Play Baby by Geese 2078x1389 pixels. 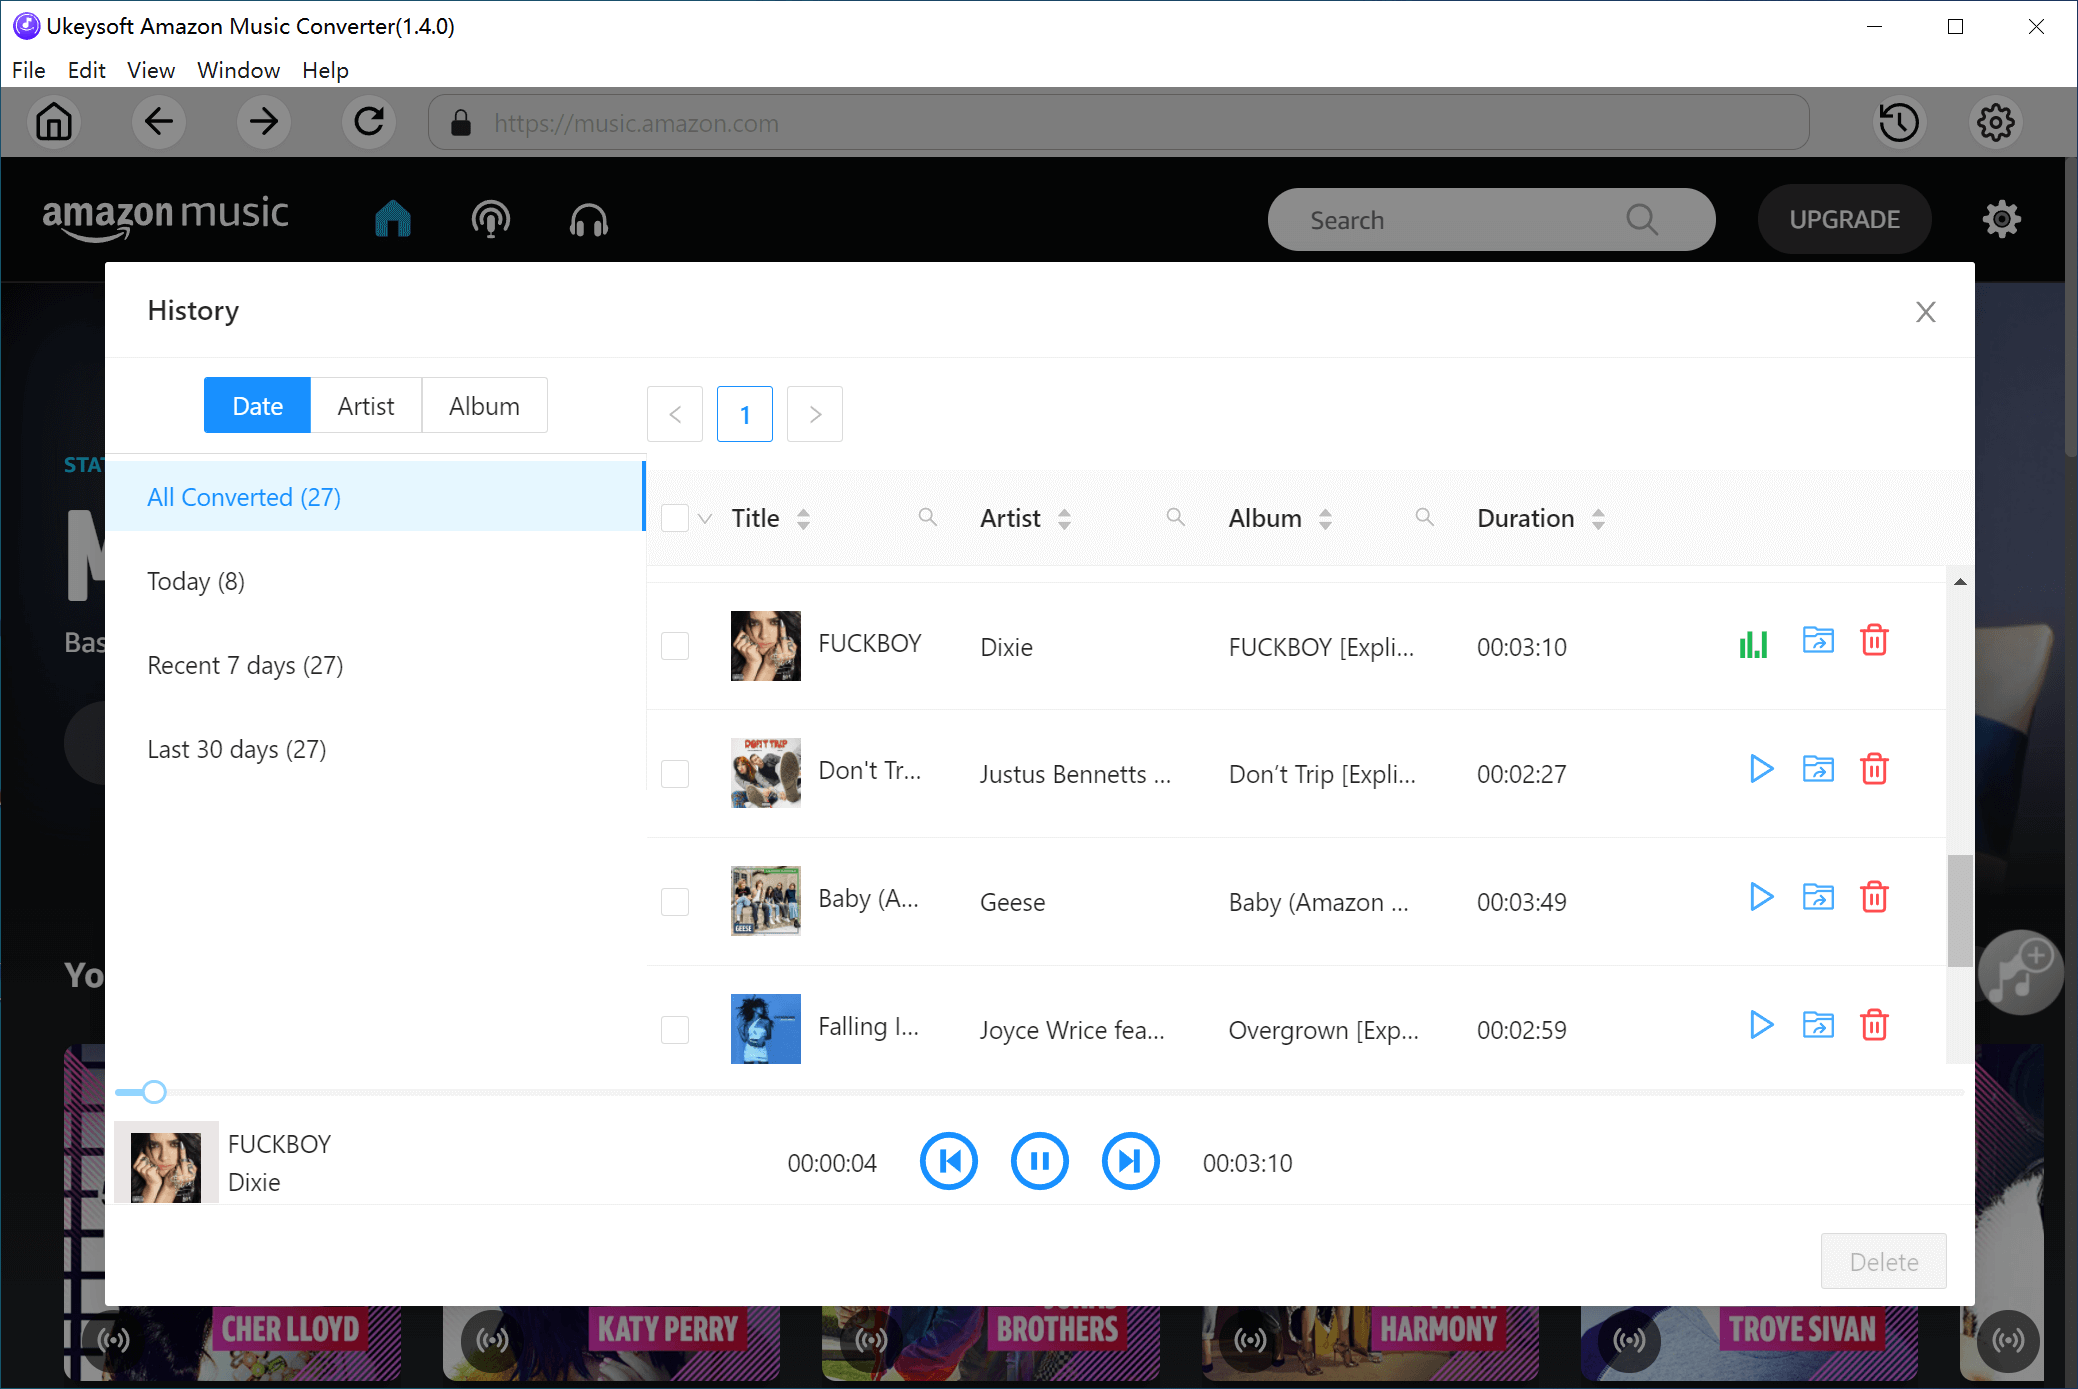(x=1761, y=897)
